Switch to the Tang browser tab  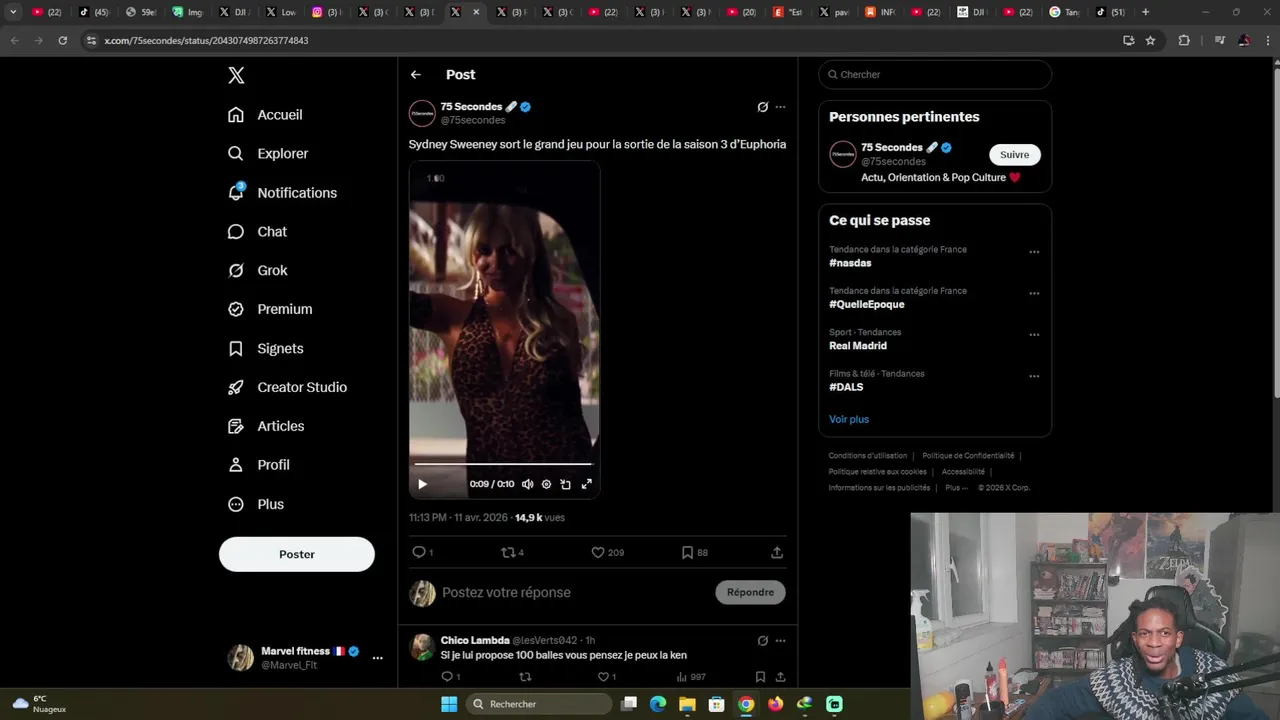pos(1063,12)
